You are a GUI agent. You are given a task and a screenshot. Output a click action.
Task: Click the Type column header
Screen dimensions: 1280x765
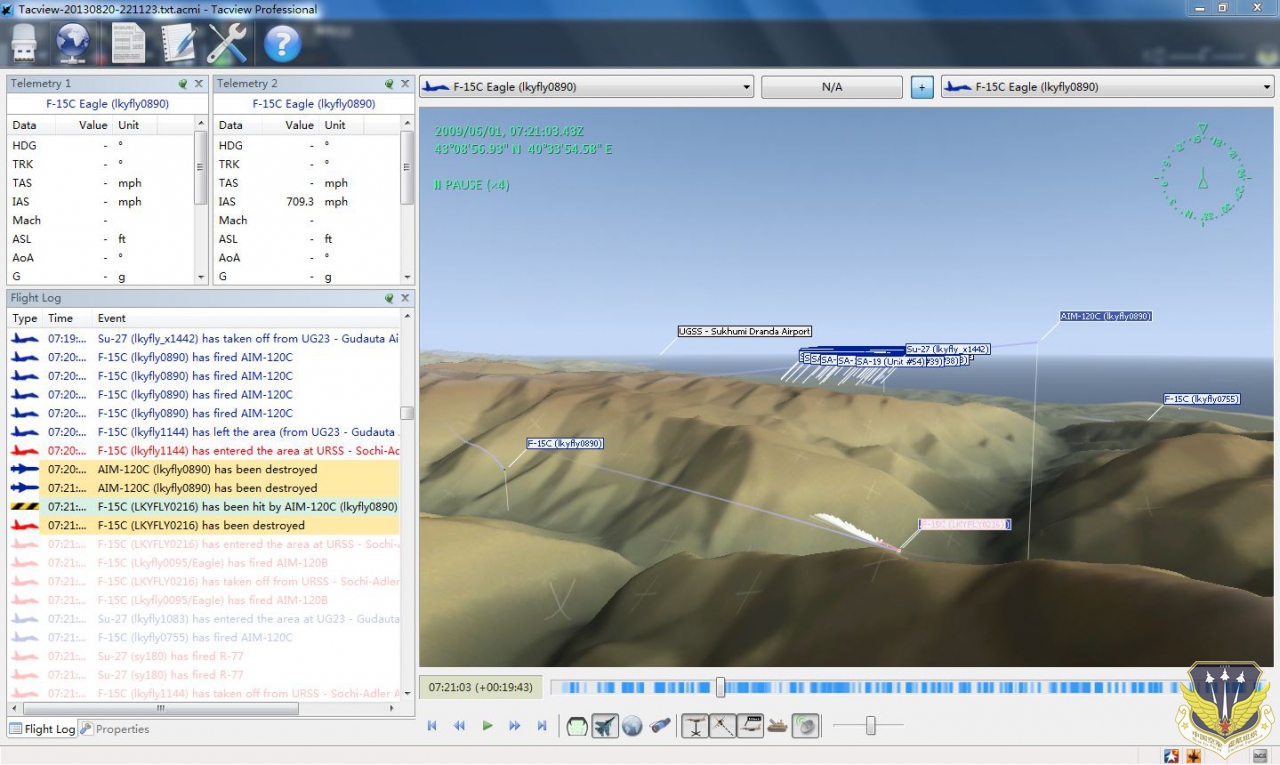(x=25, y=318)
